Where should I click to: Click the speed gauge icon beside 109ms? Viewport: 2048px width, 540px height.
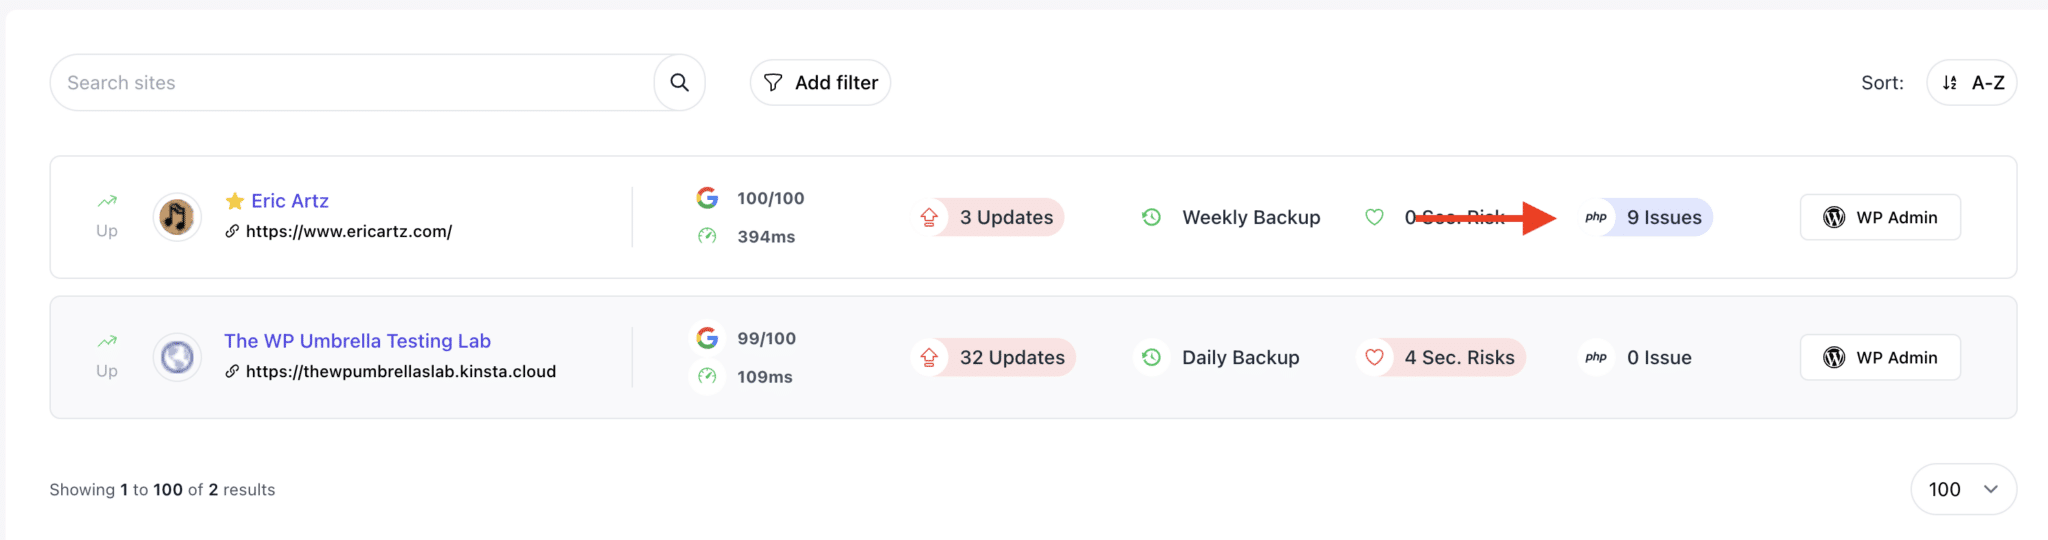(707, 376)
